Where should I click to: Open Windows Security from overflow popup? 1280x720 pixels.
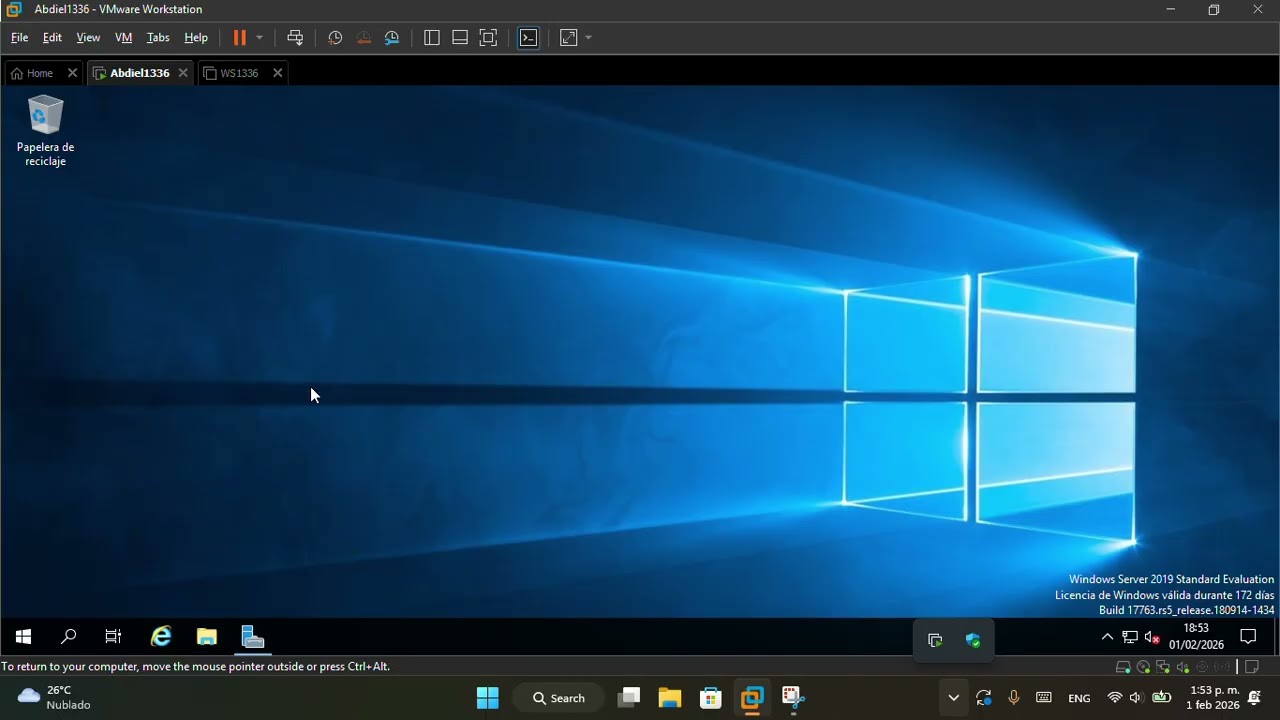pos(973,641)
